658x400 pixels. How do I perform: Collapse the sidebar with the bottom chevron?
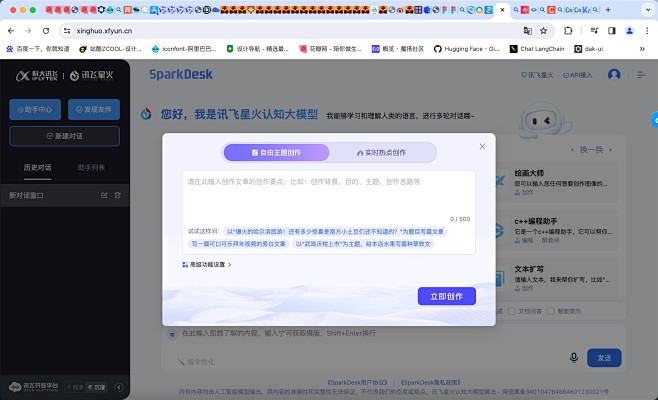119,387
